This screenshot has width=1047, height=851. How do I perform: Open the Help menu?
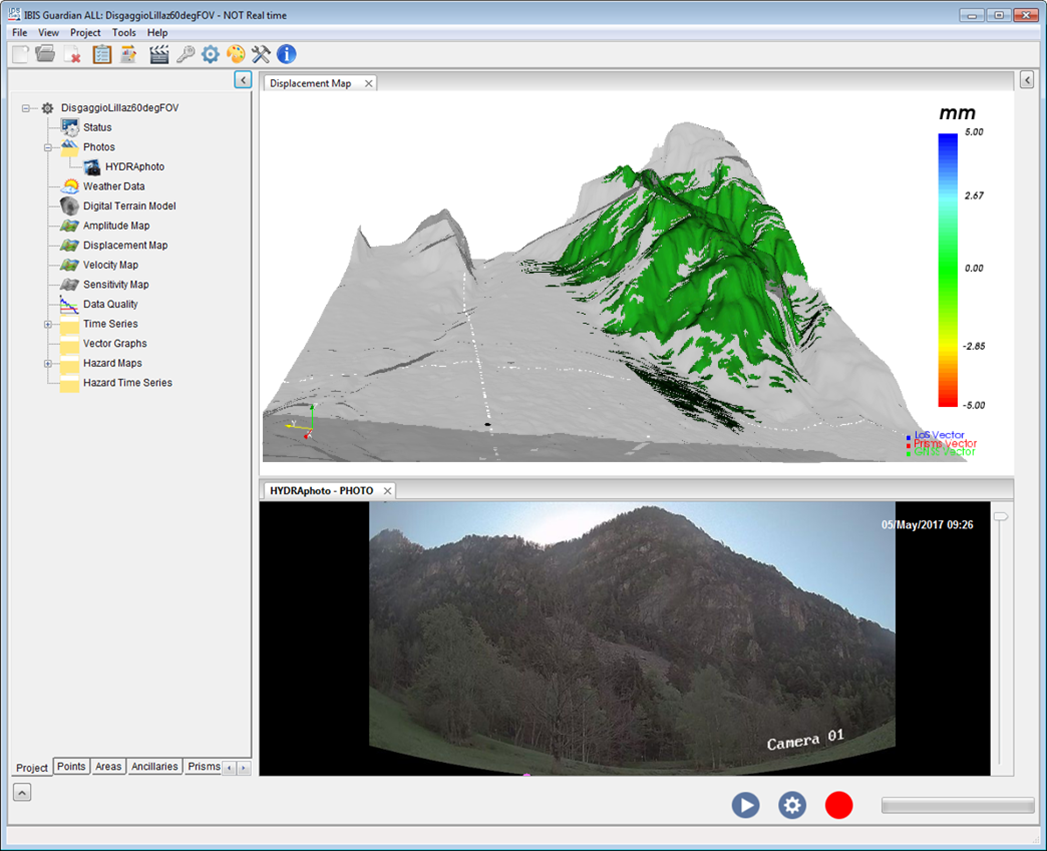point(158,33)
